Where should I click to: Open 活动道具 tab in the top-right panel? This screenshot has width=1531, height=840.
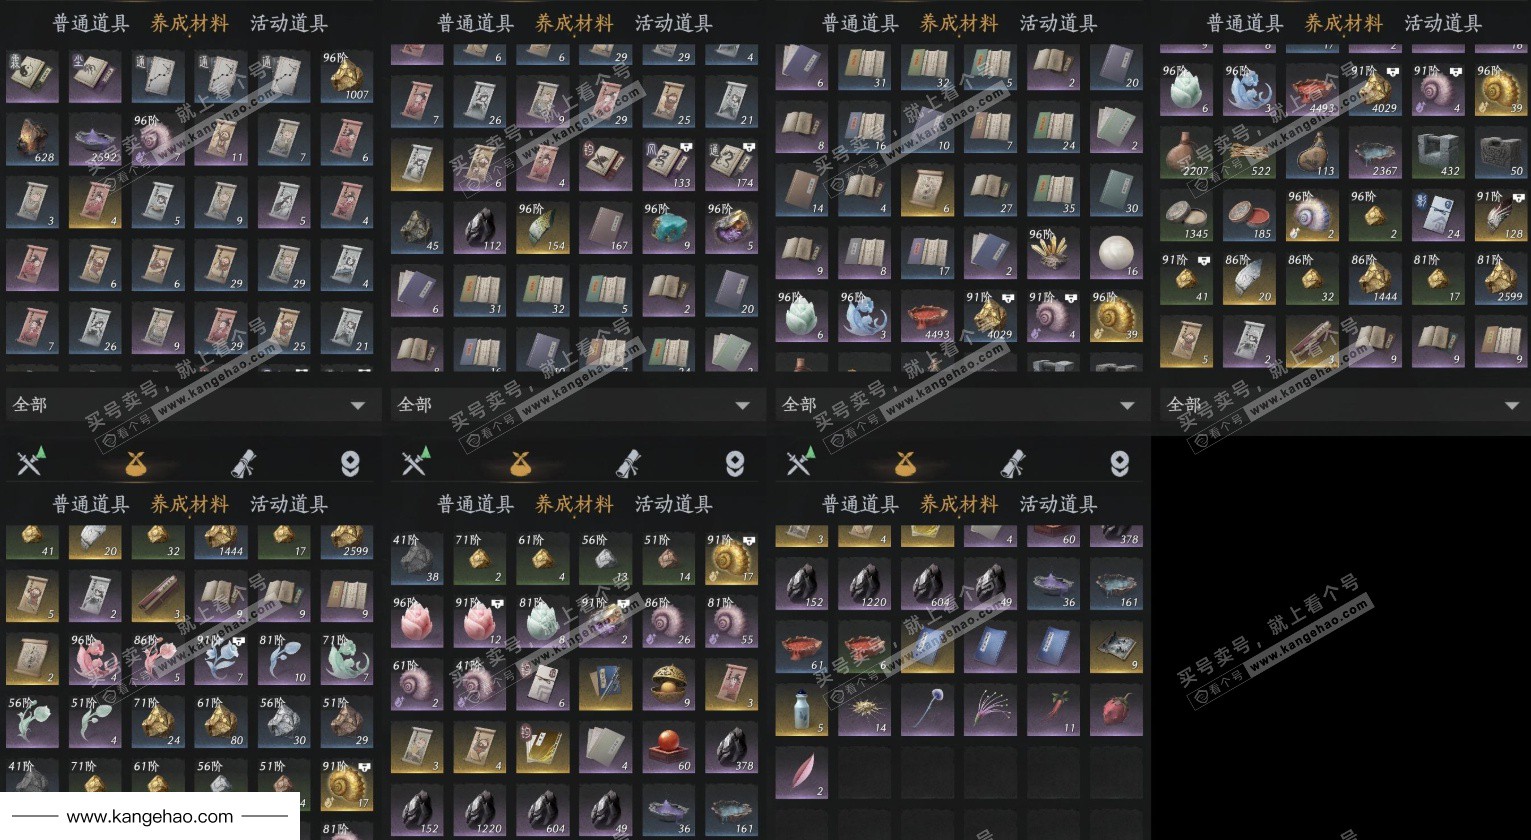pyautogui.click(x=1443, y=22)
